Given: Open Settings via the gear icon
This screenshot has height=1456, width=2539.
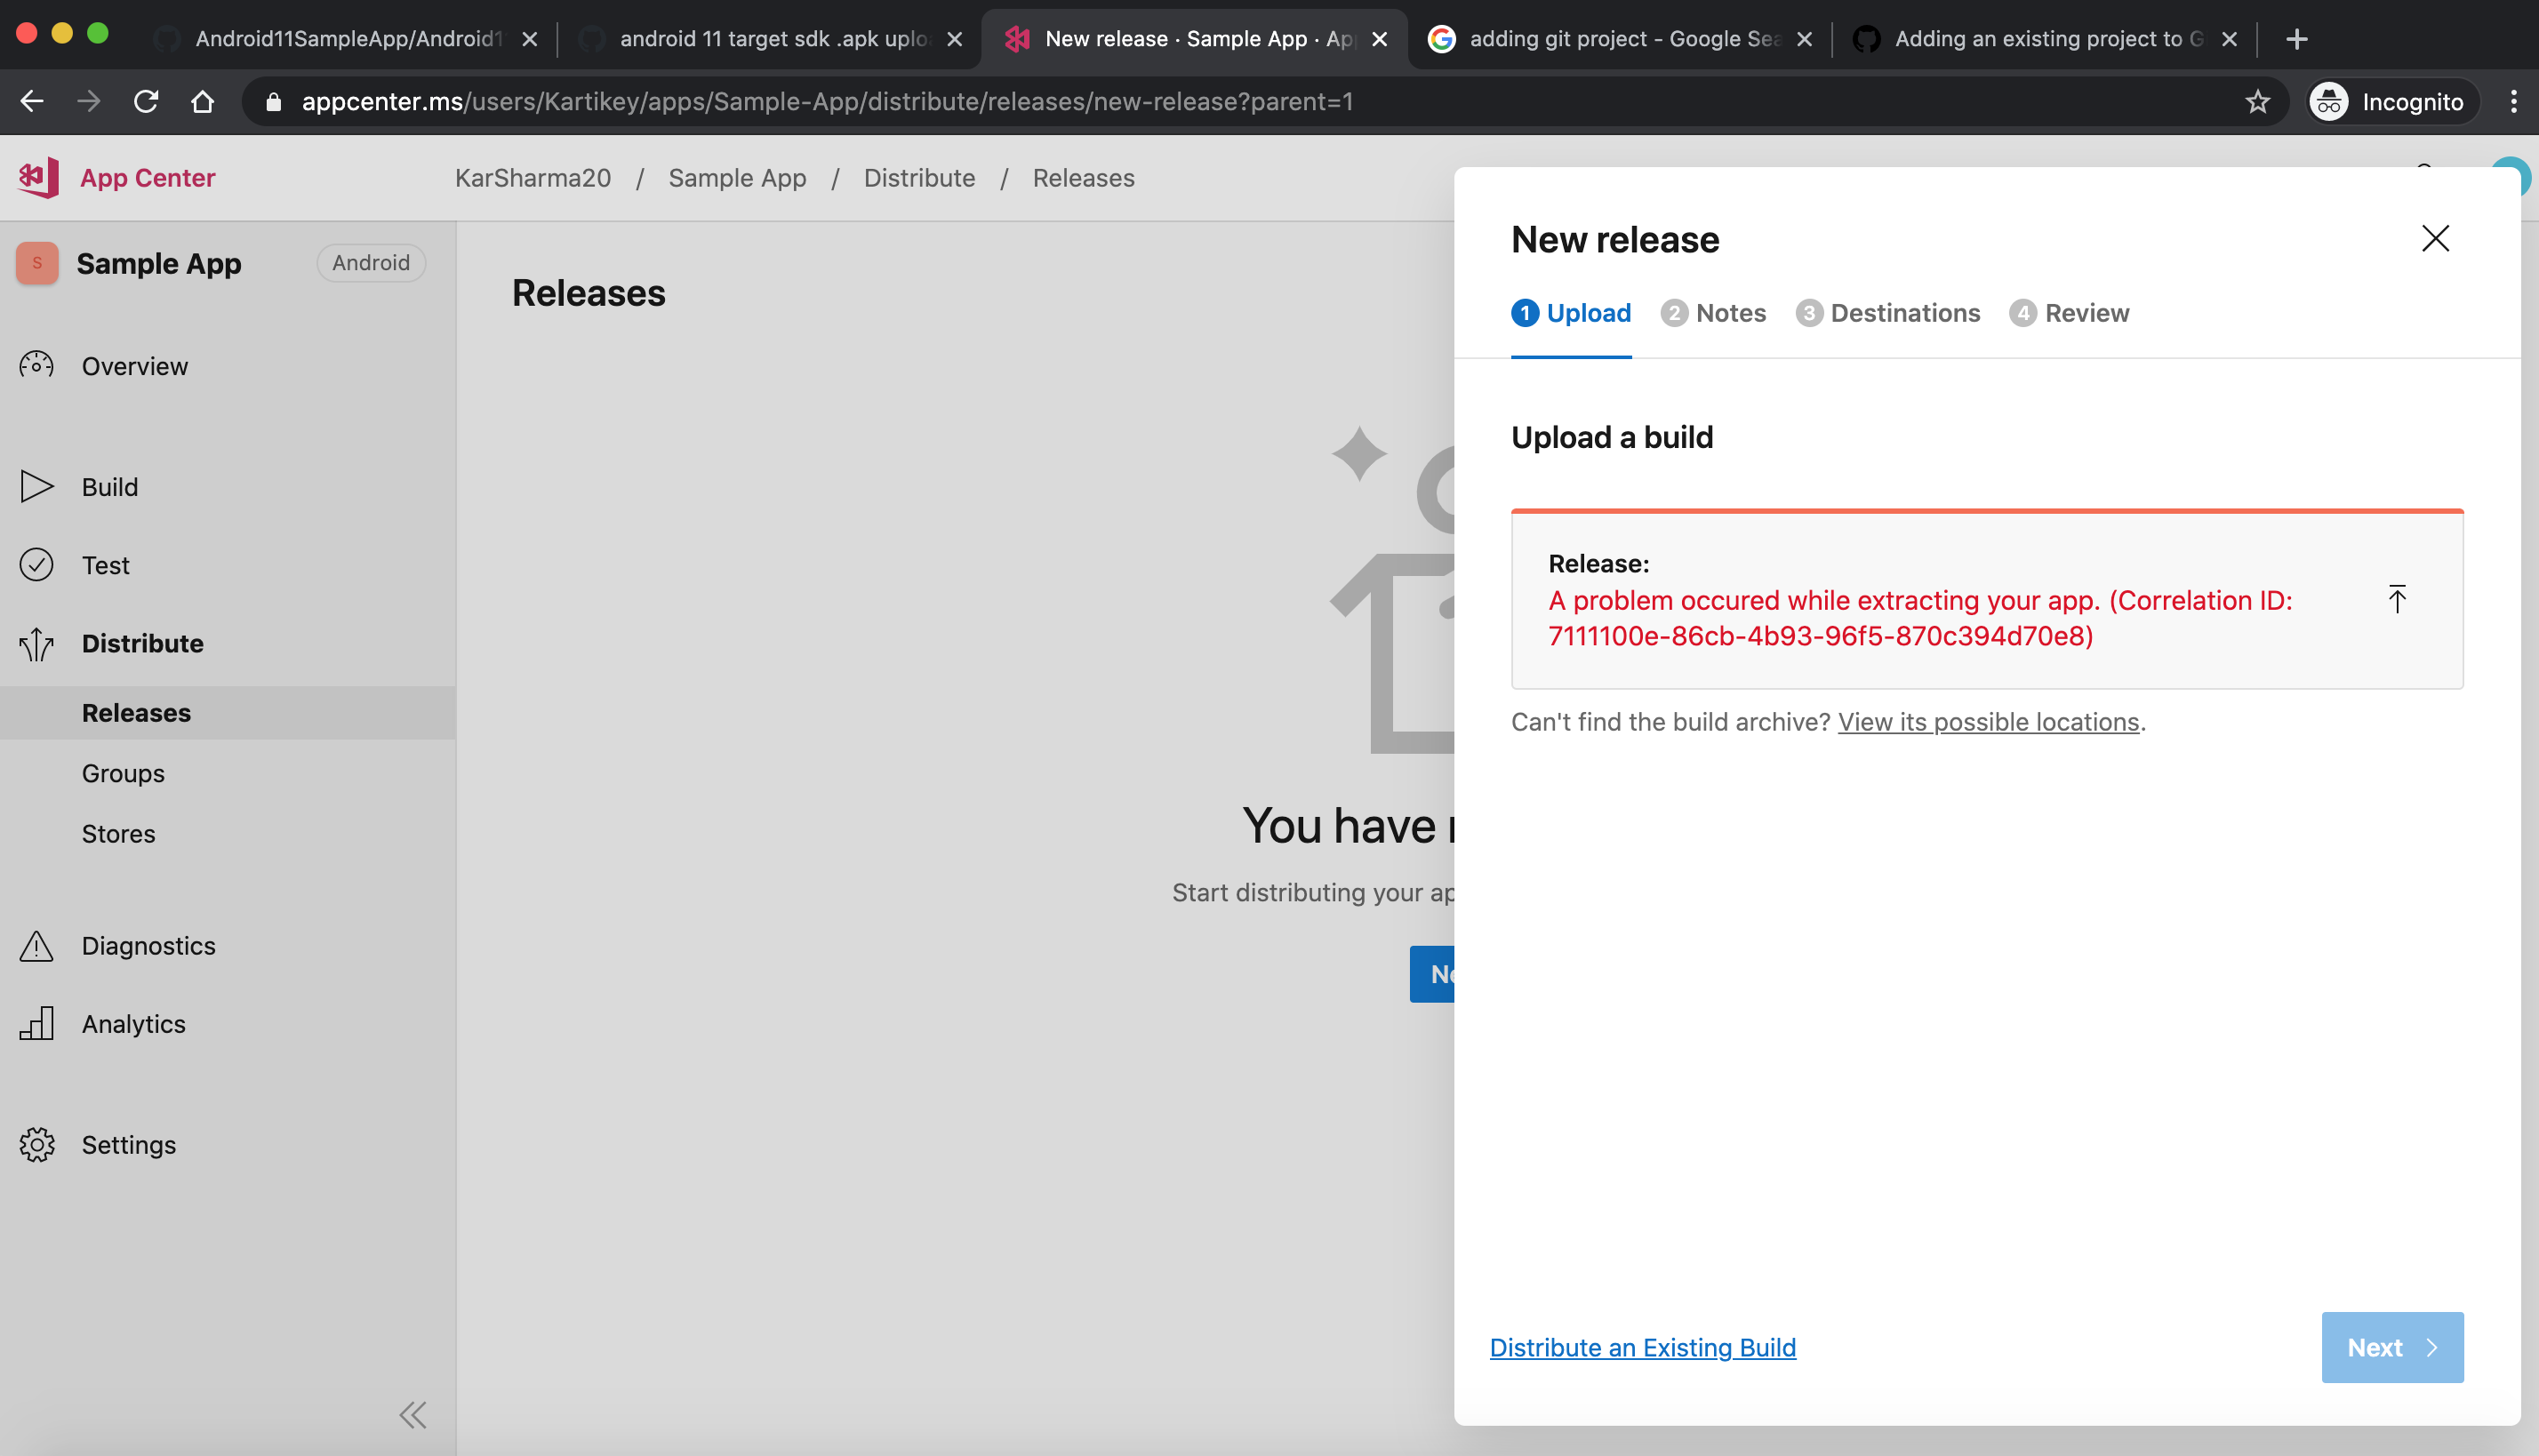Looking at the screenshot, I should (36, 1144).
